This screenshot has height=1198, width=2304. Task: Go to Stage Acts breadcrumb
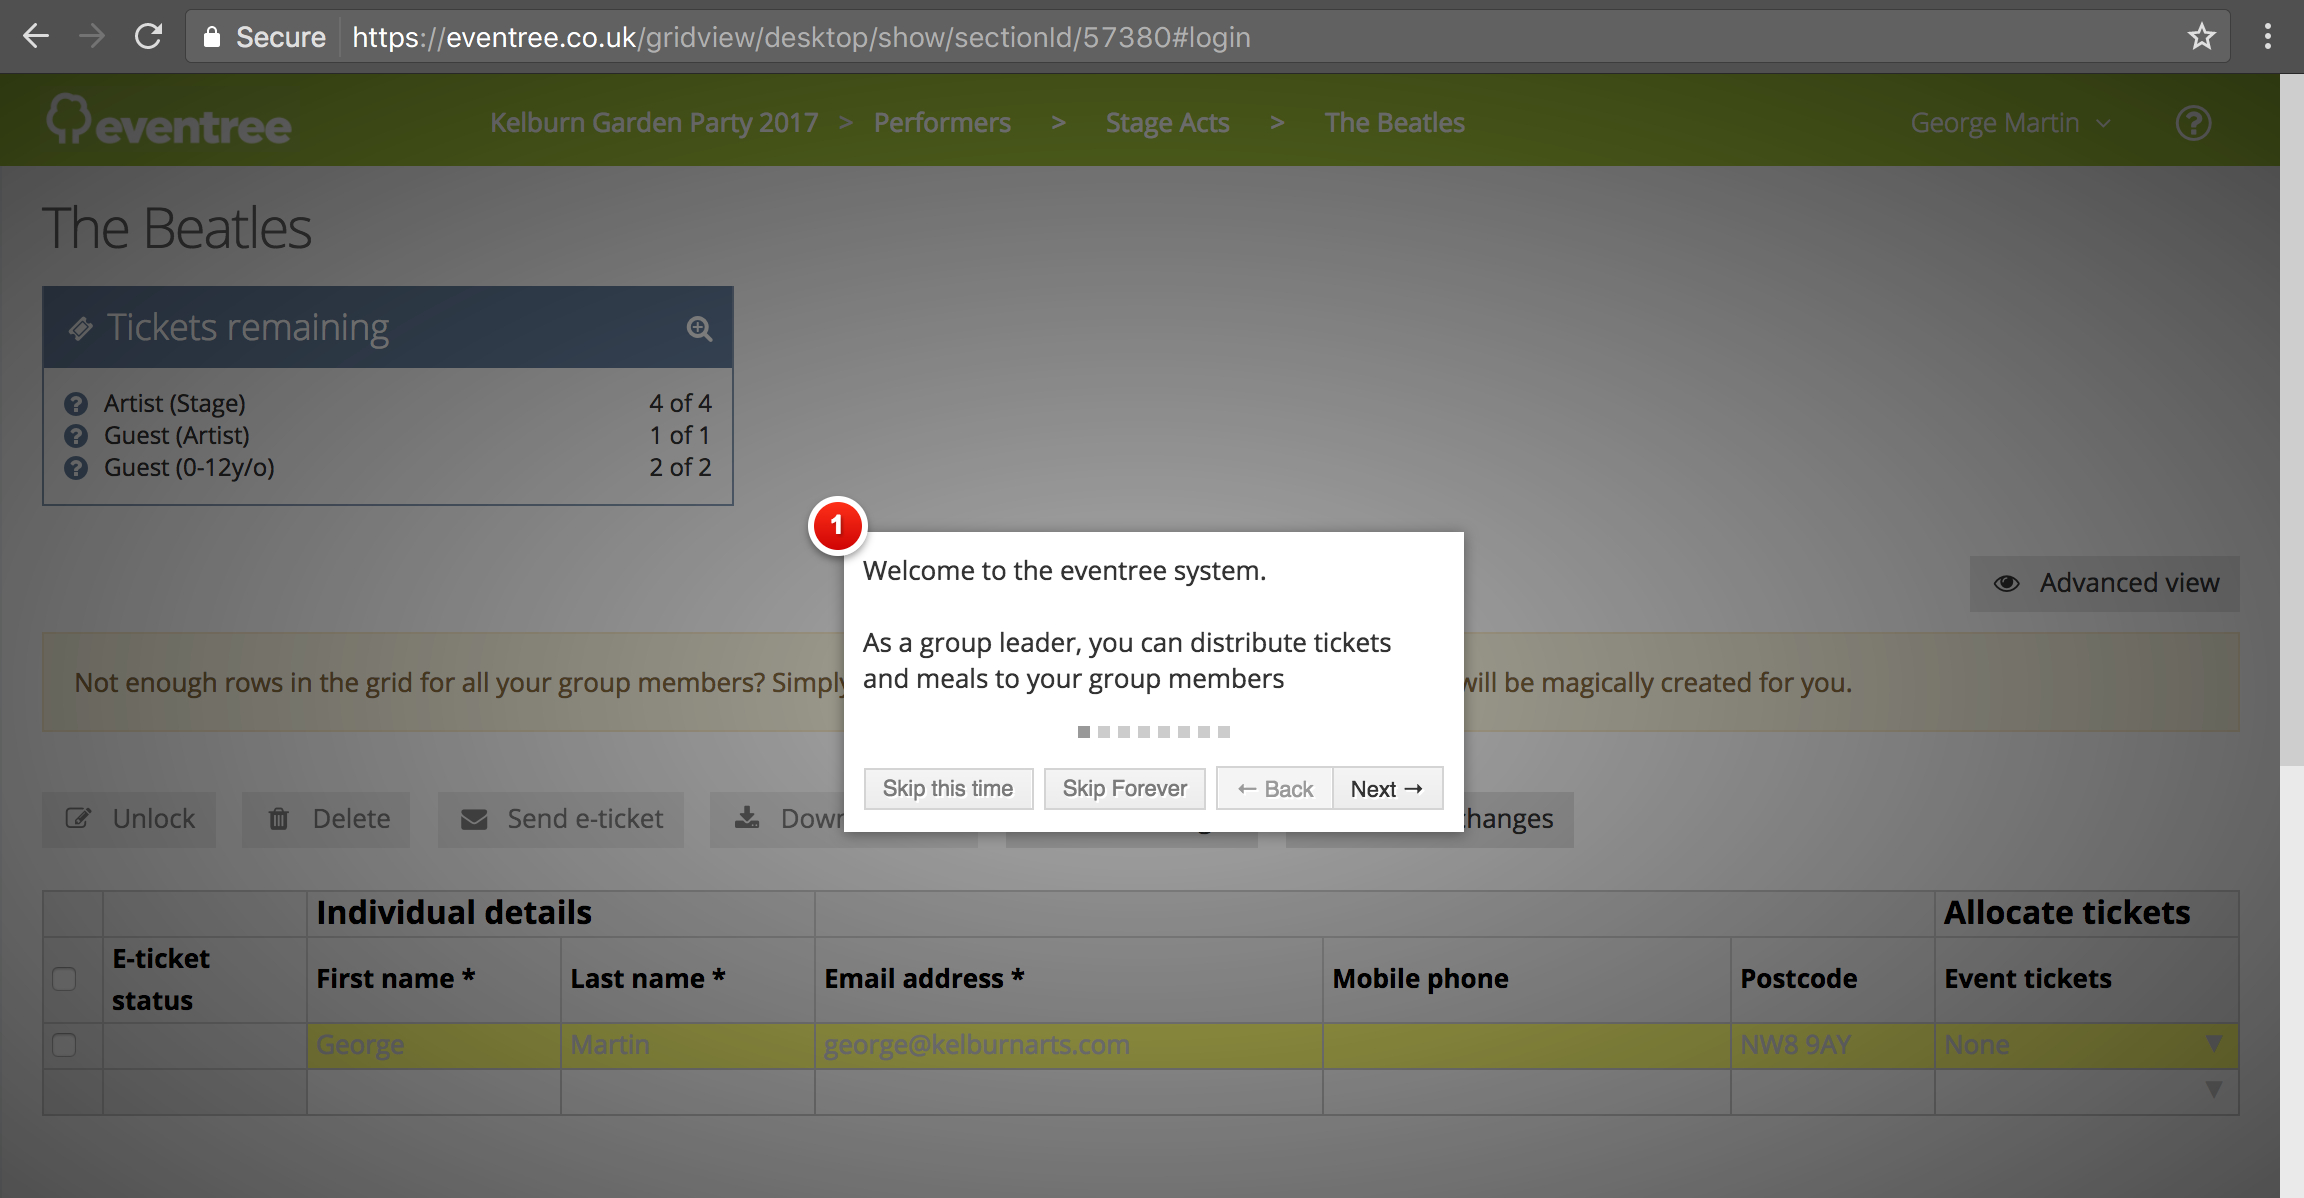tap(1167, 123)
